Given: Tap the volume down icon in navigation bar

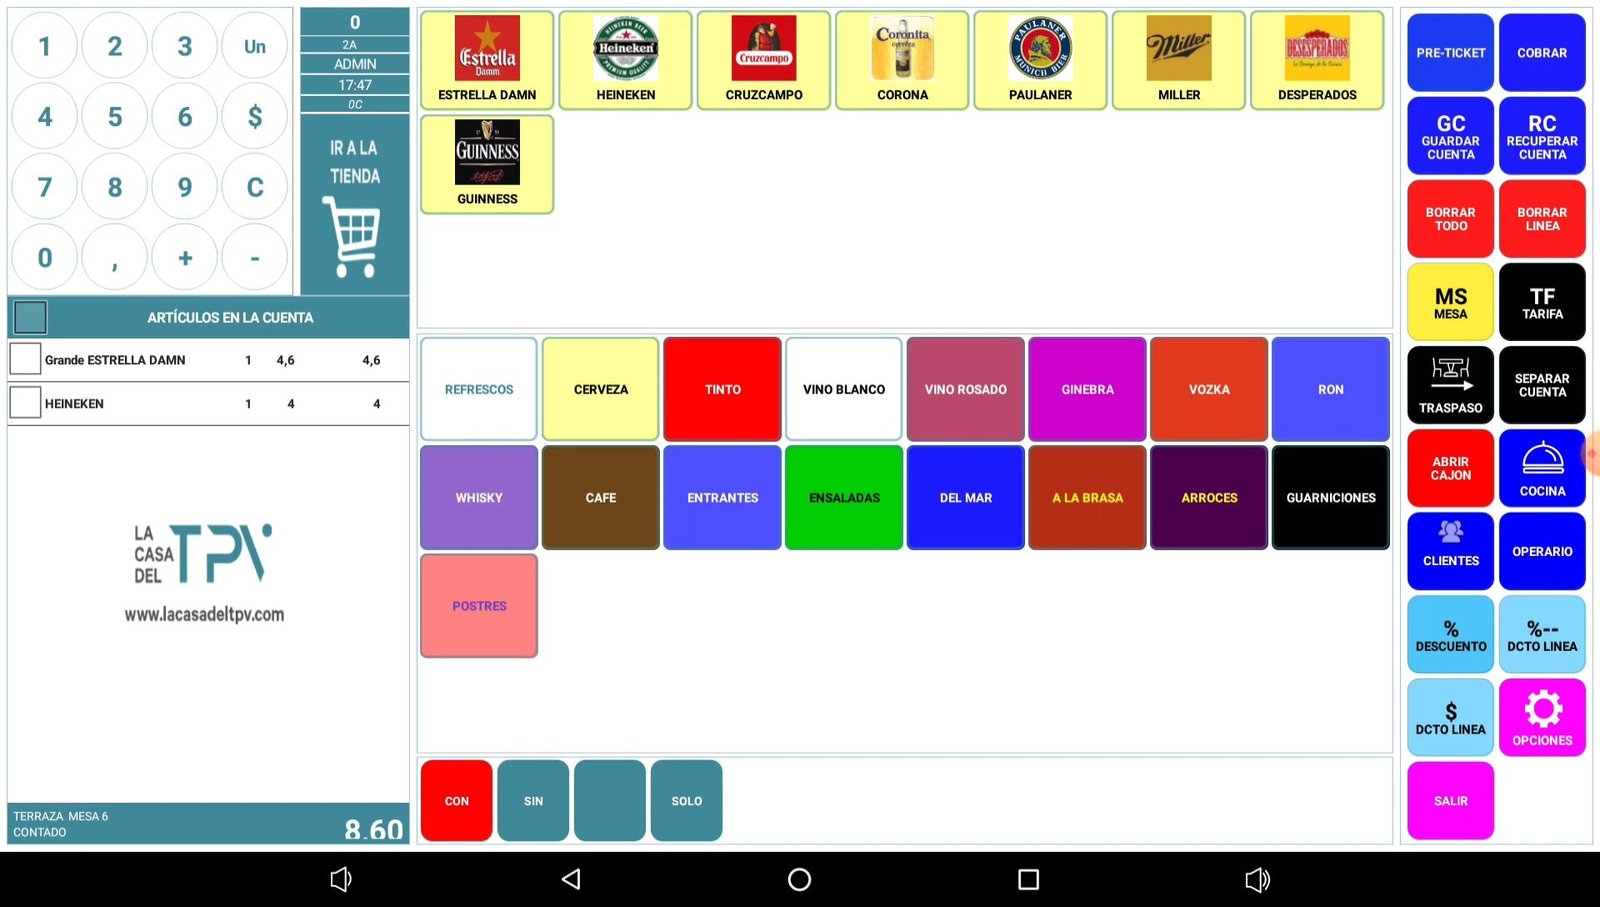Looking at the screenshot, I should (x=341, y=879).
